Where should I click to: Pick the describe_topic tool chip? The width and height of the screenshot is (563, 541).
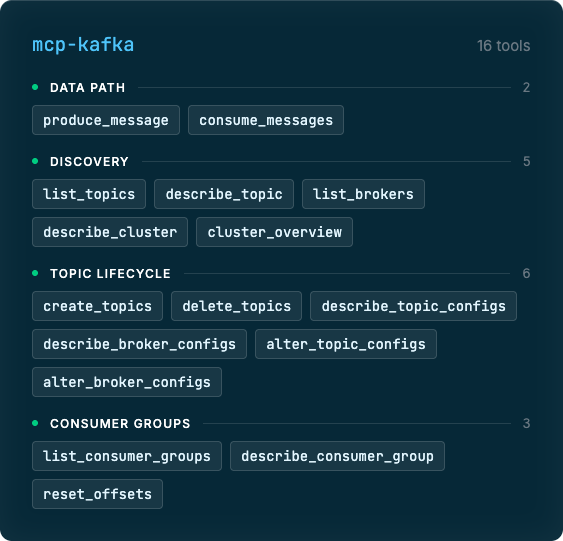click(224, 194)
